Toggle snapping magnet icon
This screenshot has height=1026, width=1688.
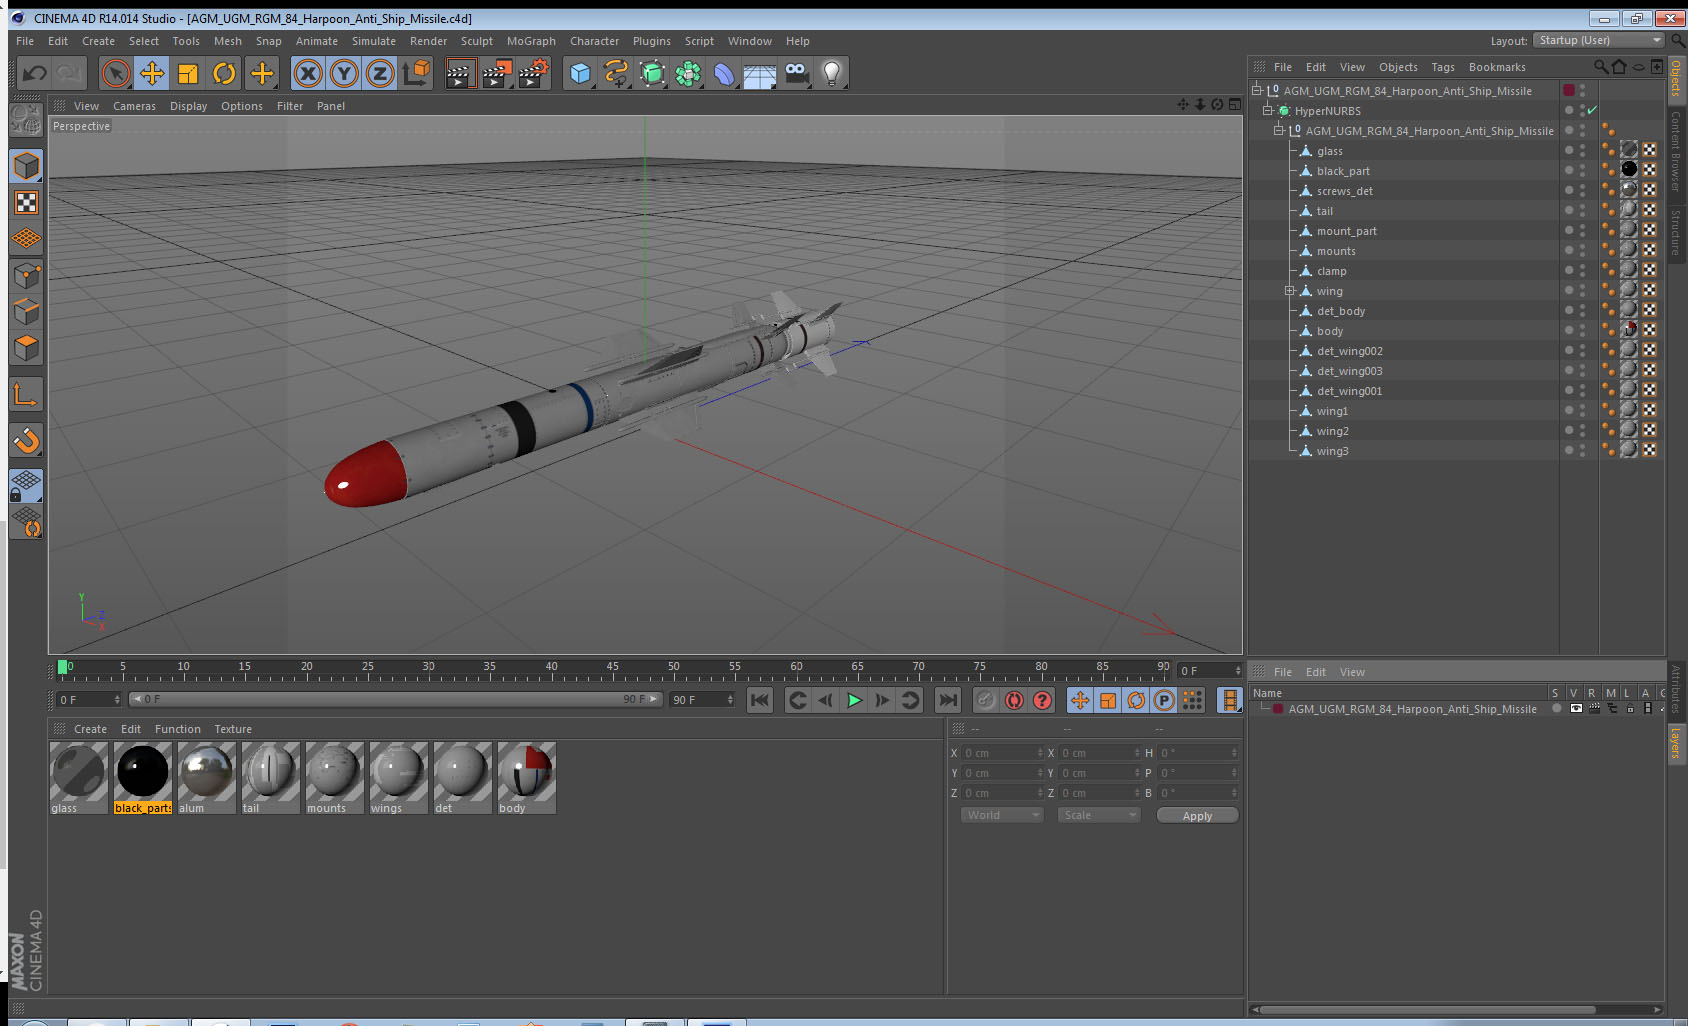(26, 440)
